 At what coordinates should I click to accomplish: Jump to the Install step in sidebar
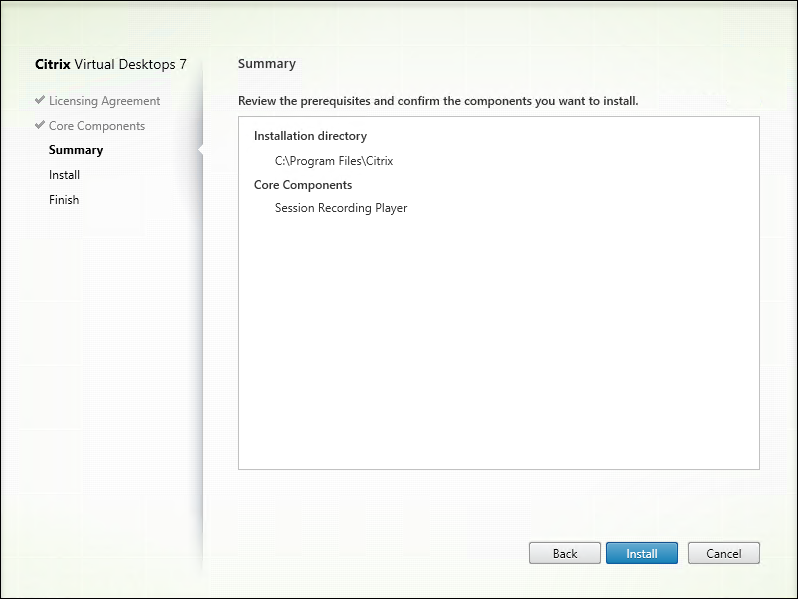tap(64, 175)
